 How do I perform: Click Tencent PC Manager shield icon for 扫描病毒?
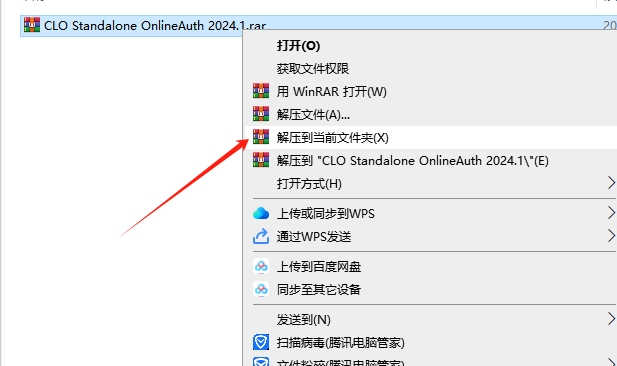click(261, 342)
